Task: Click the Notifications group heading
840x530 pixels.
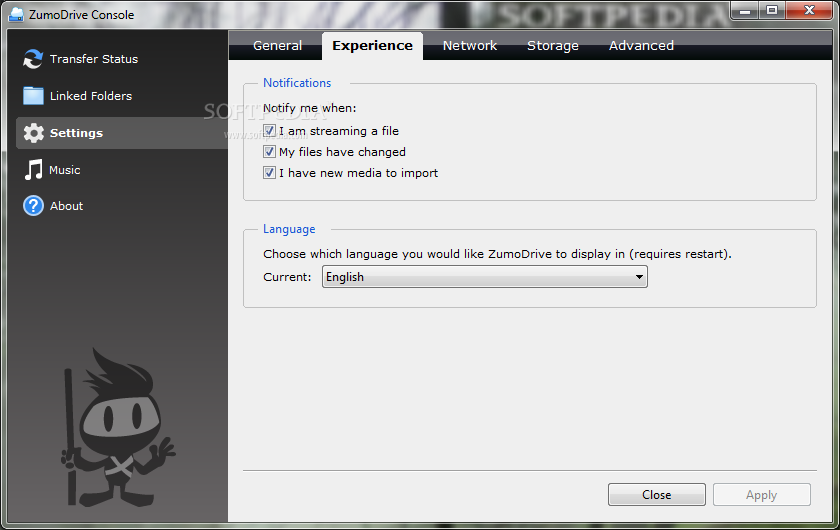Action: 297,83
